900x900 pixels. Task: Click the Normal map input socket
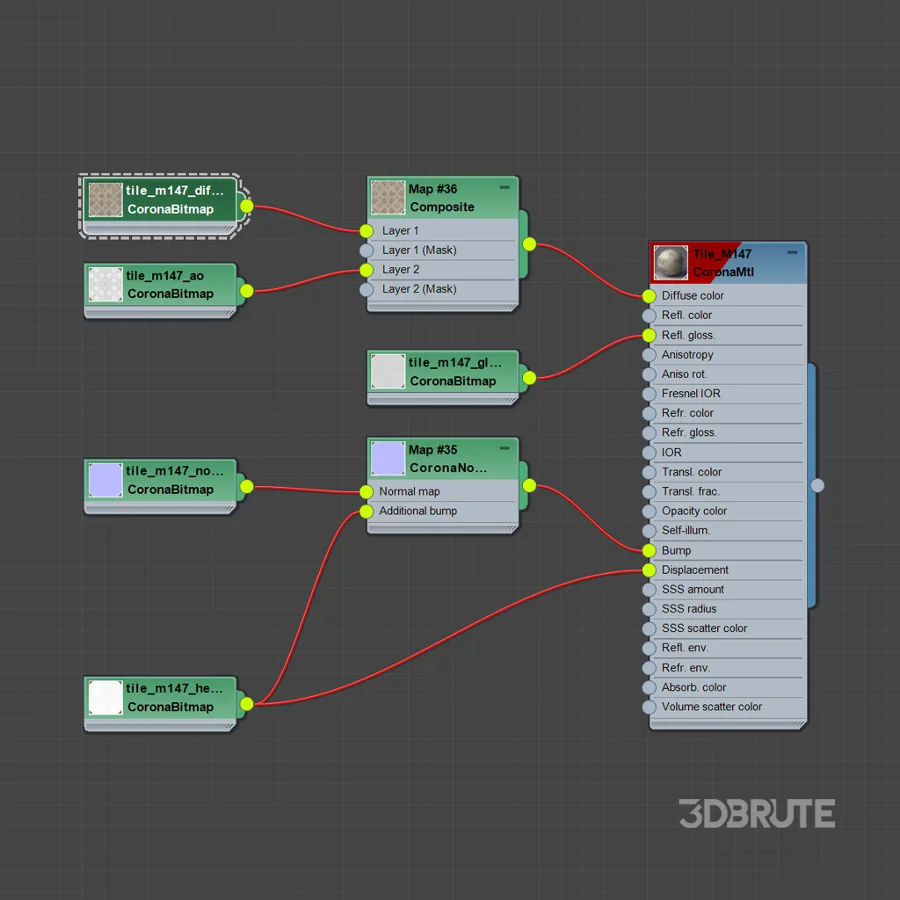[367, 491]
